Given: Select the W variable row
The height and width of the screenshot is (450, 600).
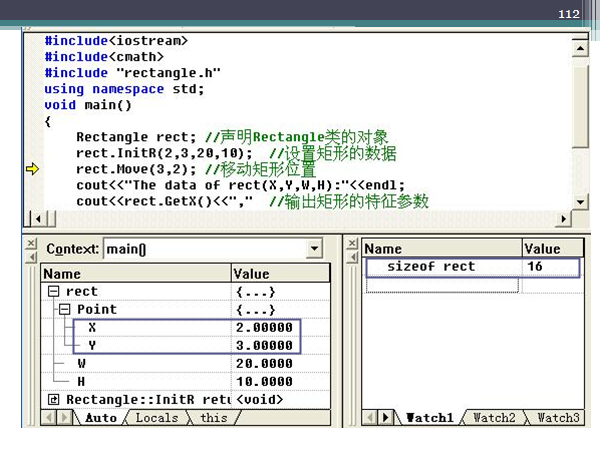Looking at the screenshot, I should tap(82, 363).
